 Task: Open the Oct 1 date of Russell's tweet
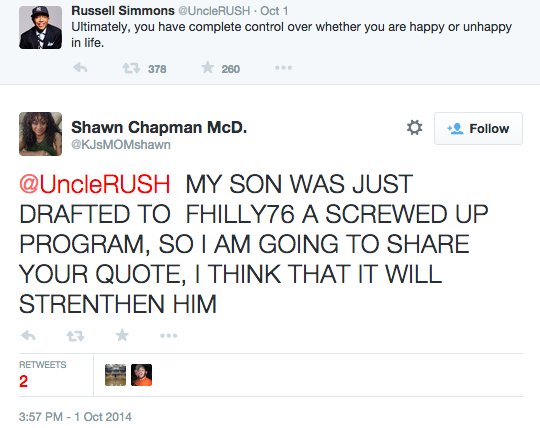click(274, 11)
